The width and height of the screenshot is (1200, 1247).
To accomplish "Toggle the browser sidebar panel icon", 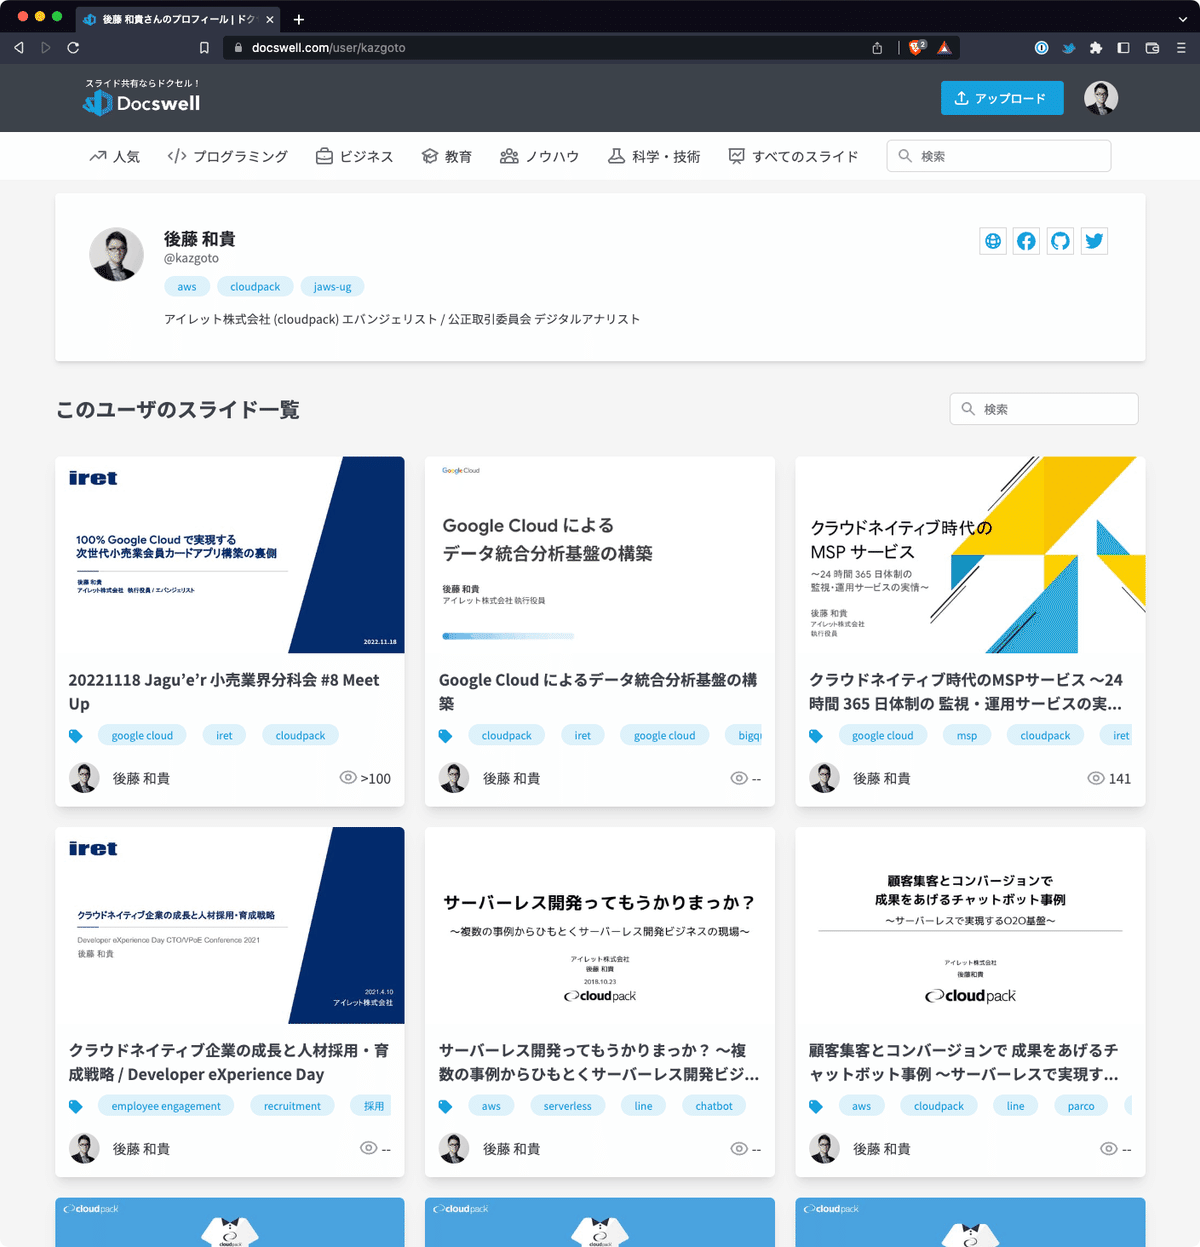I will click(x=1123, y=47).
